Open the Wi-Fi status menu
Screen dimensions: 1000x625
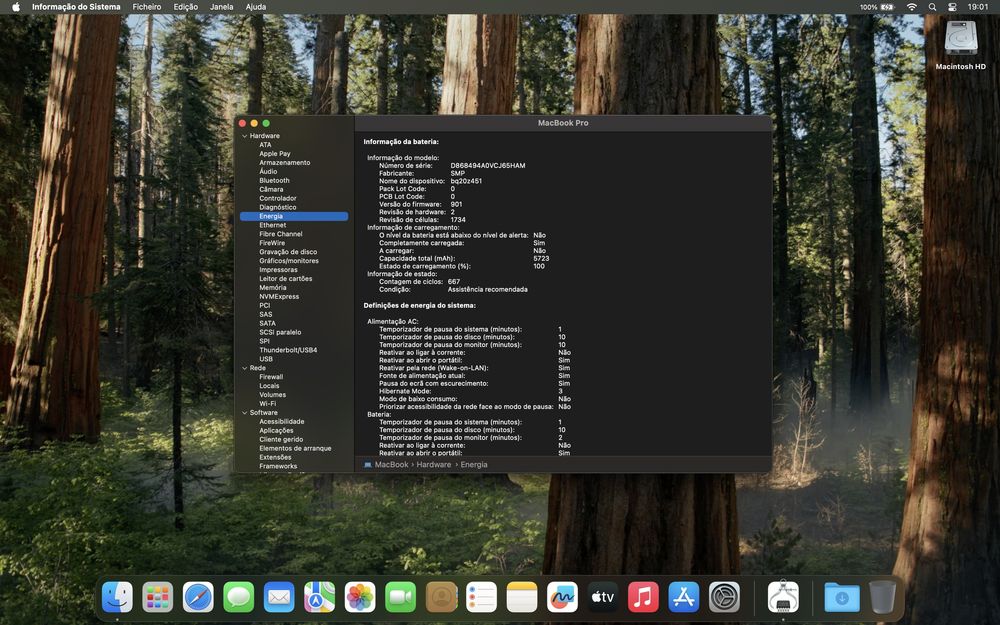pos(912,7)
